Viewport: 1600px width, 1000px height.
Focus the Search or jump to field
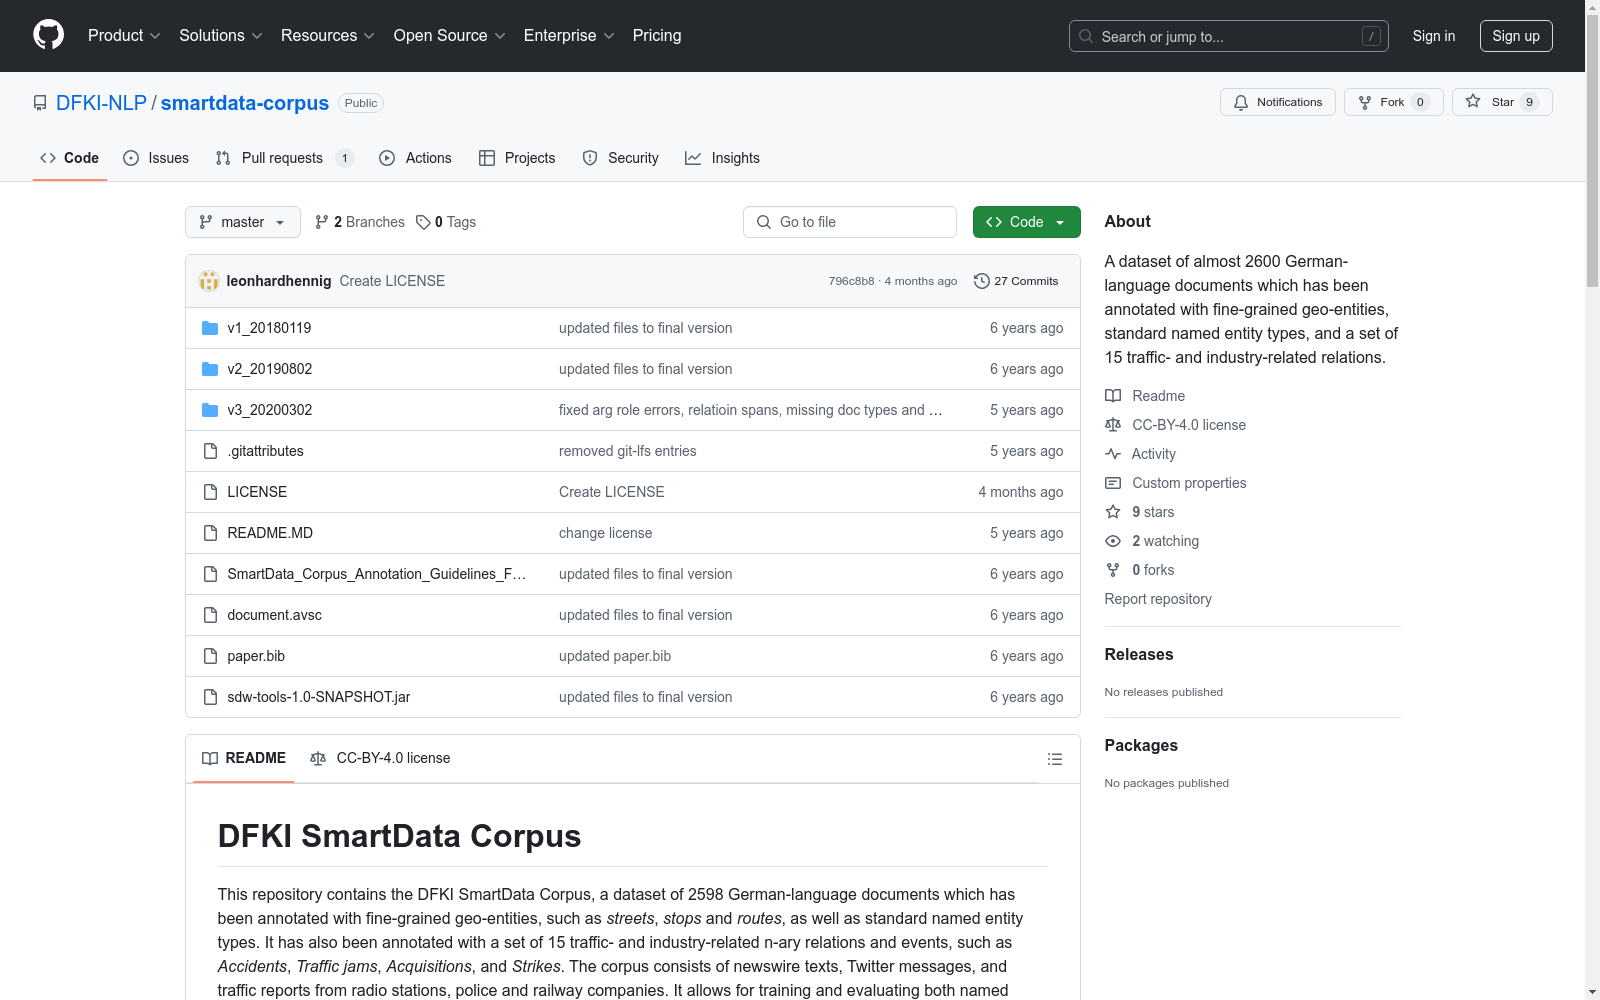click(1229, 36)
